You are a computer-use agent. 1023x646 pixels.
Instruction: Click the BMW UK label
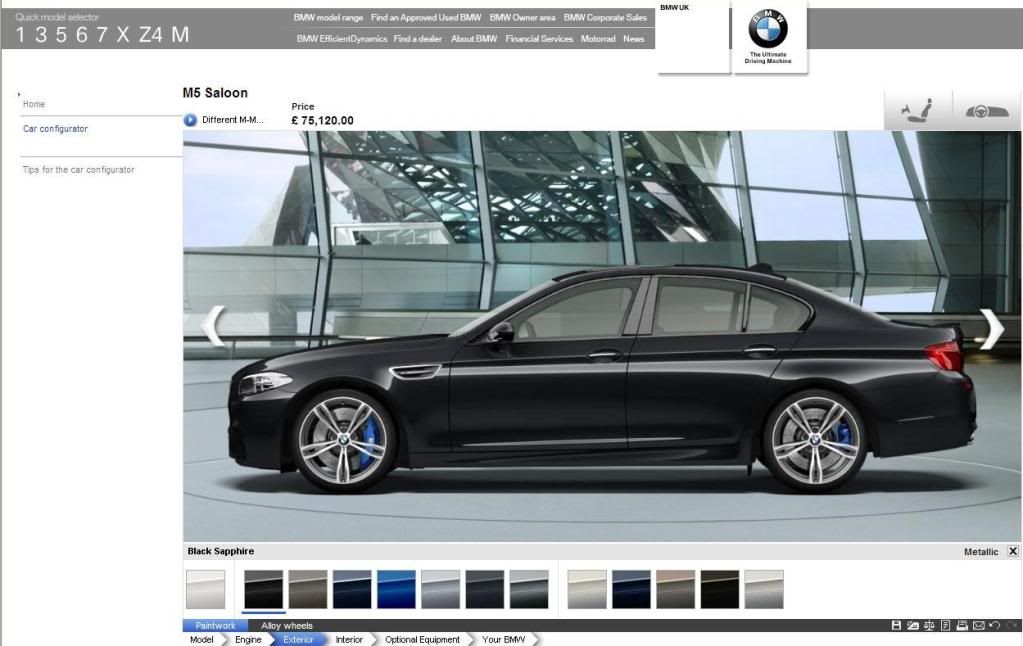675,8
